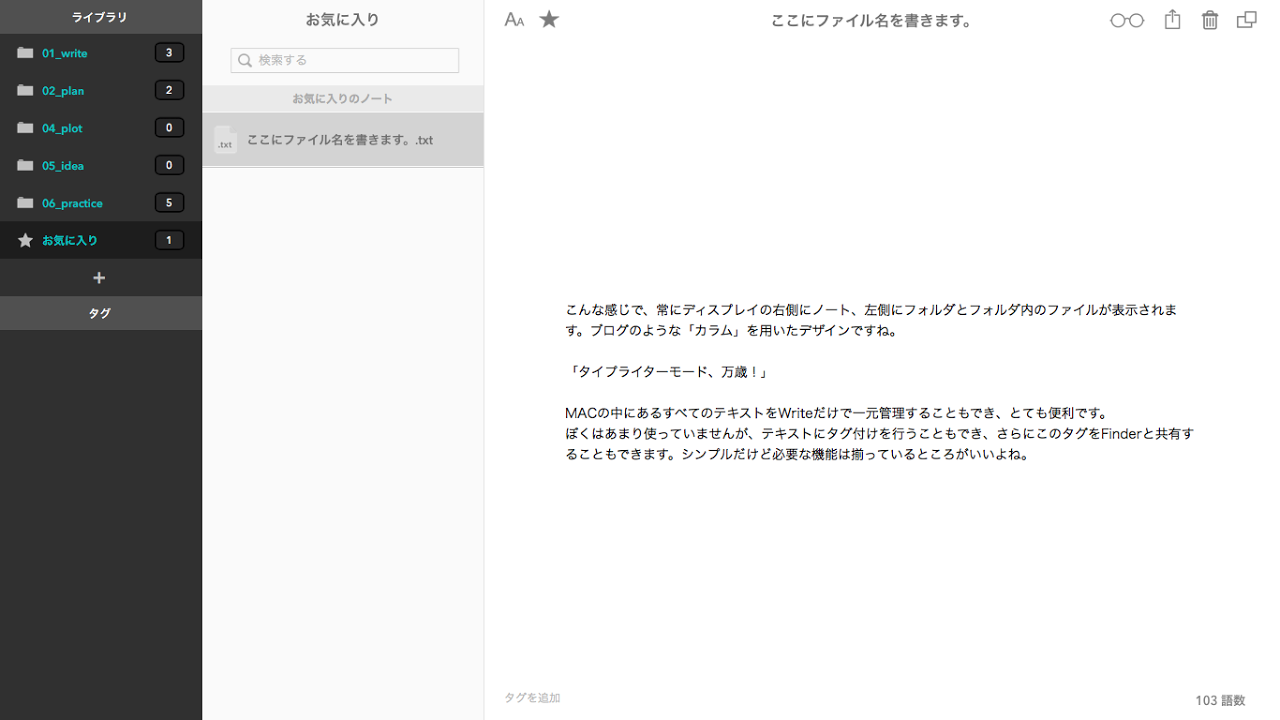Click the お気に入りのノート section header
This screenshot has height=720, width=1280.
coord(343,99)
